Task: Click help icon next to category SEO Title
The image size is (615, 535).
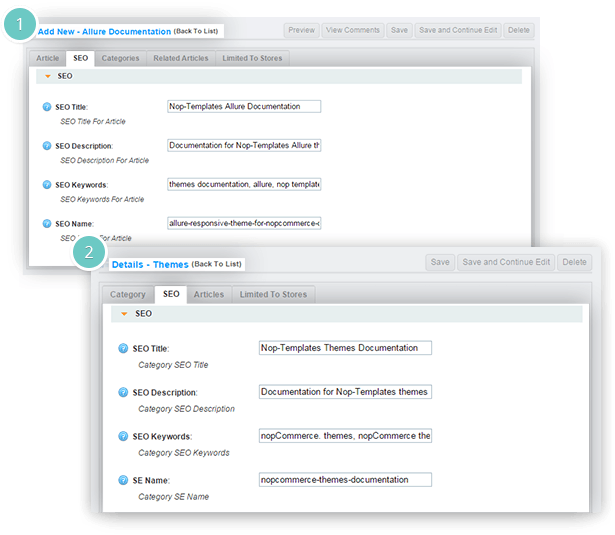Action: click(123, 348)
